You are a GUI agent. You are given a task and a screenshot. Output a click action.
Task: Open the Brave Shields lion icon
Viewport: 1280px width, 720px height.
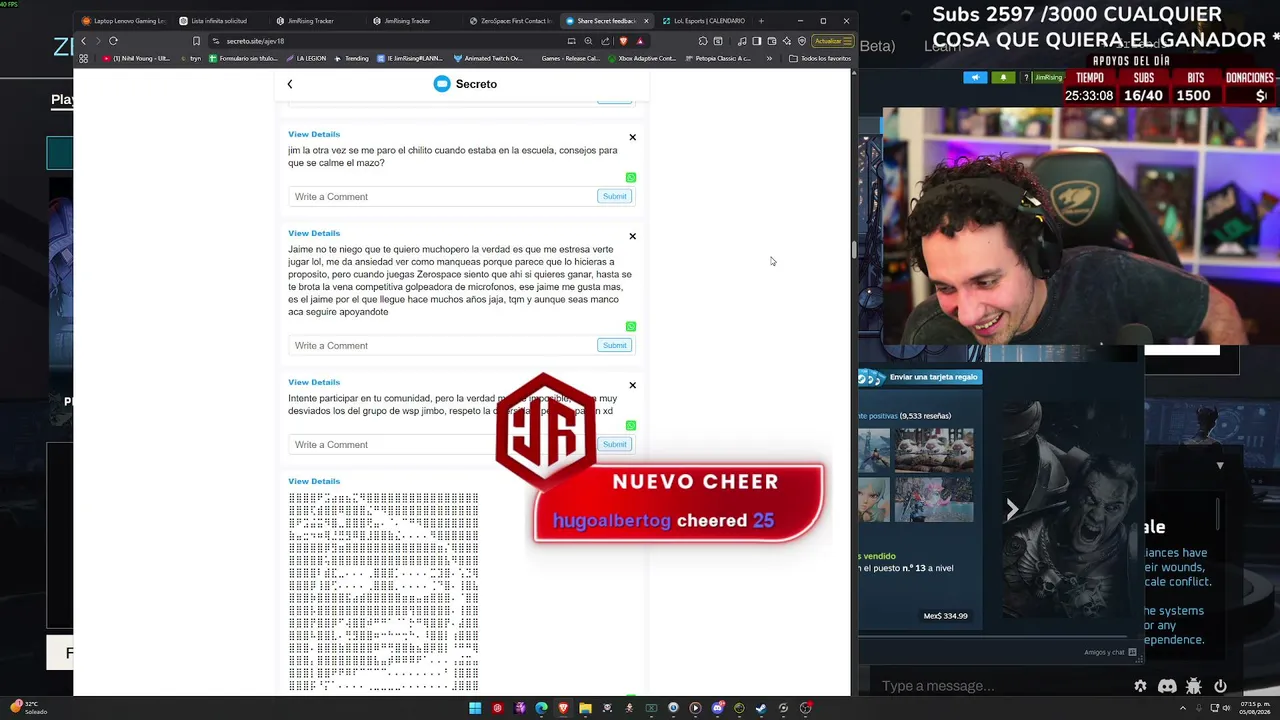pyautogui.click(x=623, y=41)
